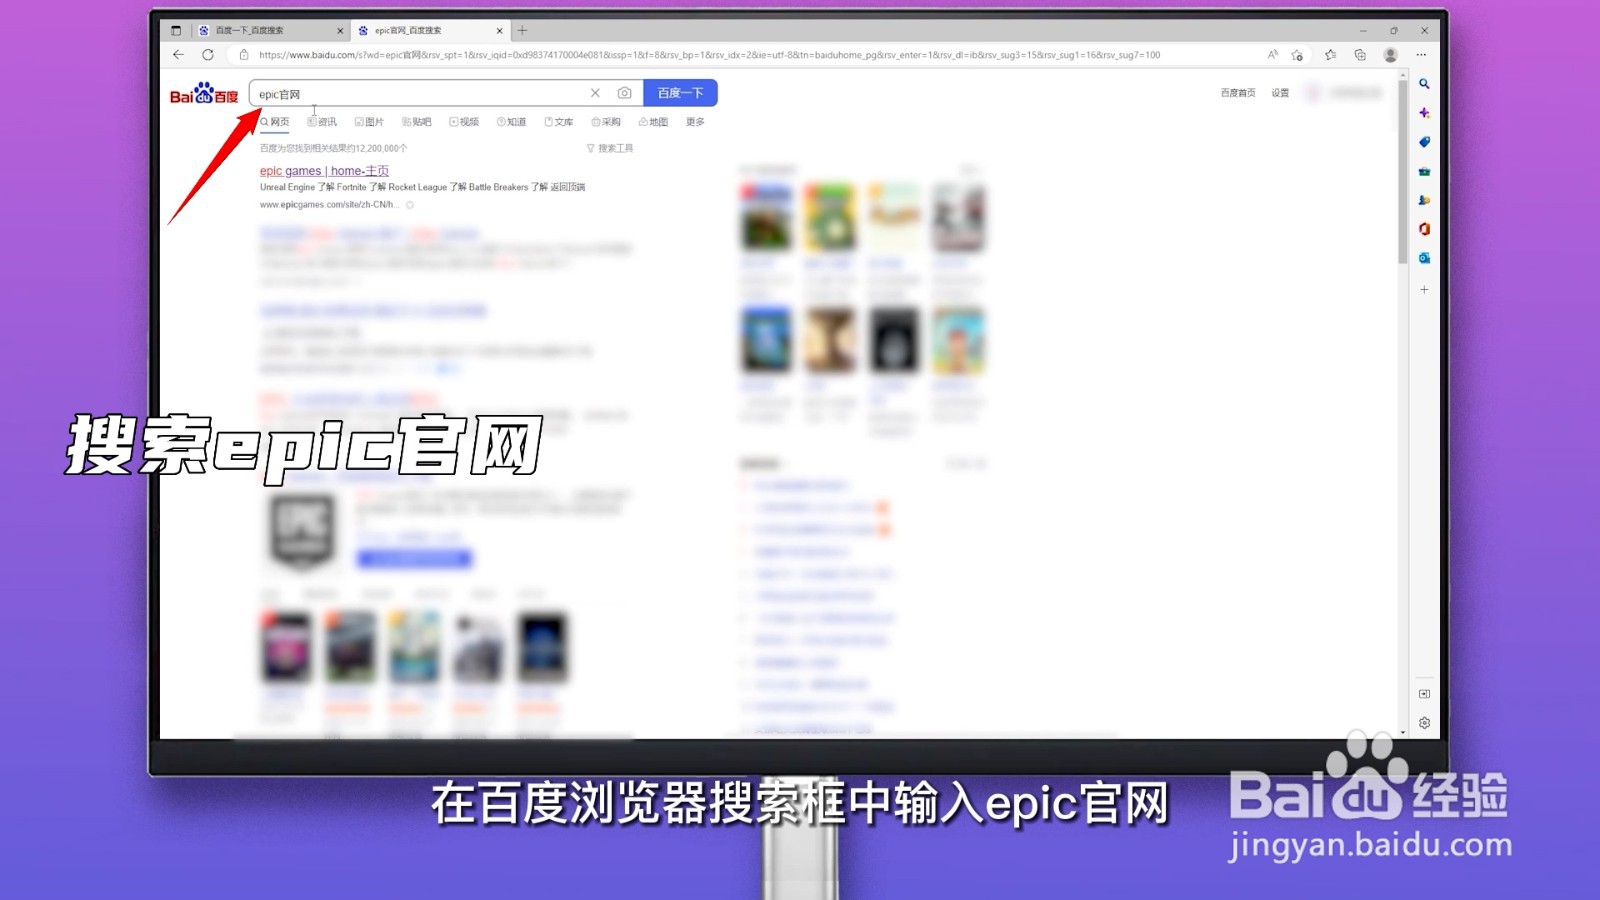This screenshot has width=1600, height=900.
Task: Open the tab actions menu icon
Action: (176, 30)
